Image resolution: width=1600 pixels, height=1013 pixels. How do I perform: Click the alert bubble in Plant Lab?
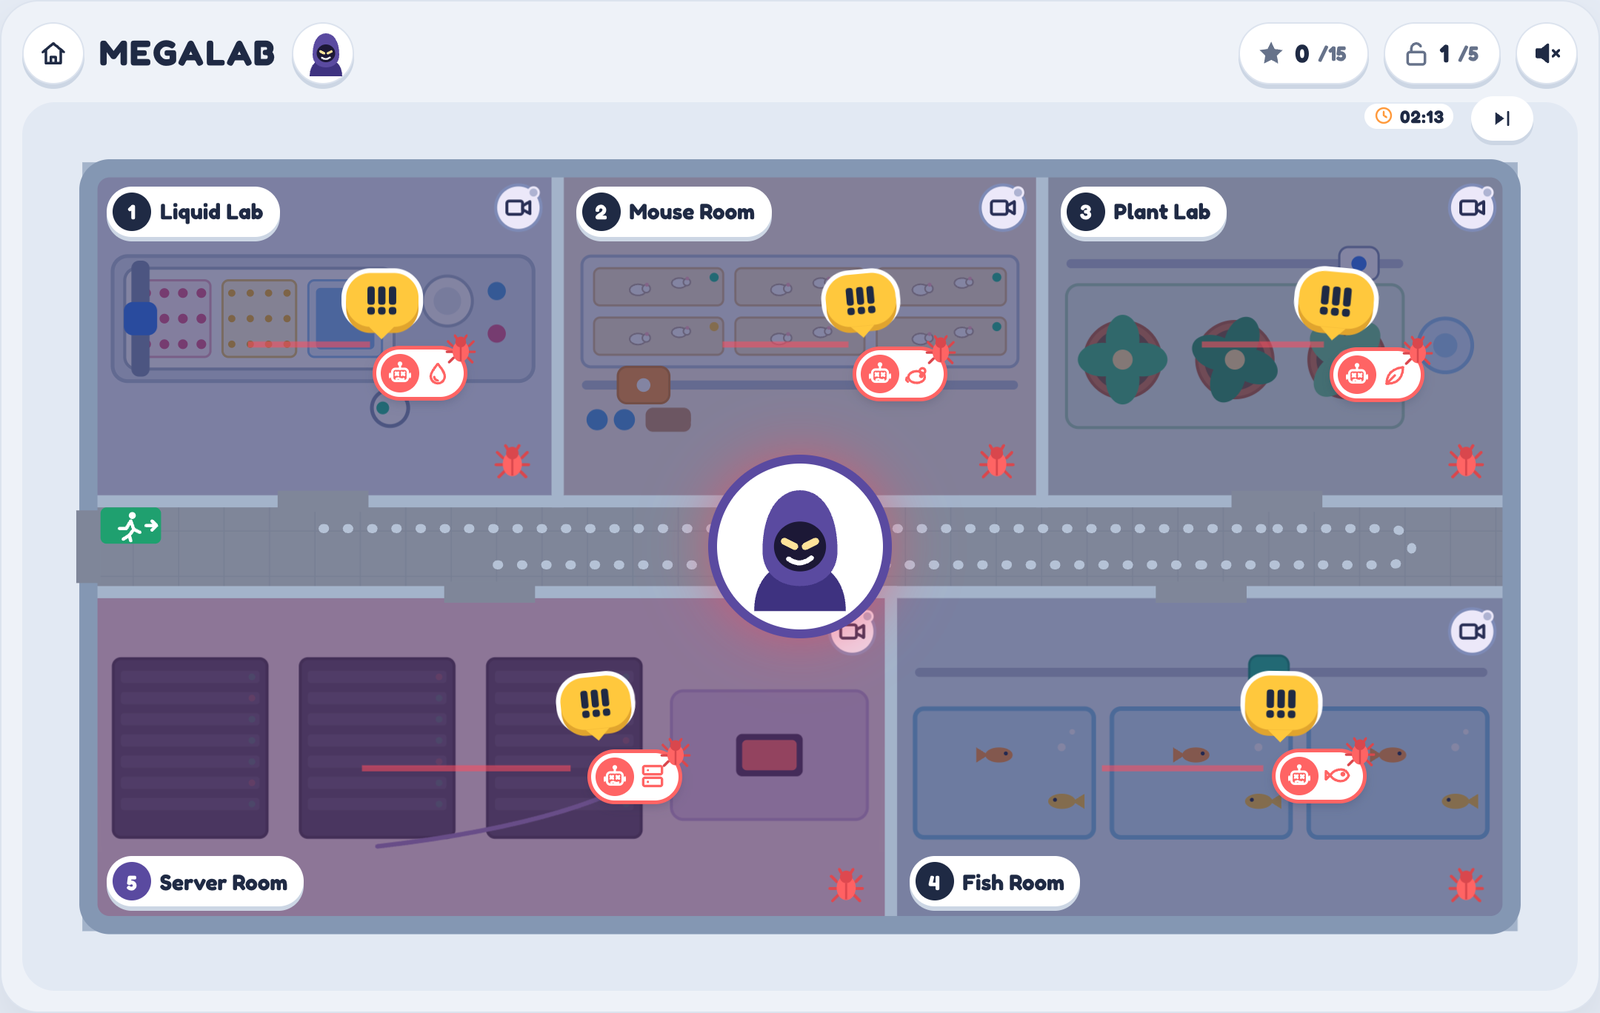tap(1336, 302)
